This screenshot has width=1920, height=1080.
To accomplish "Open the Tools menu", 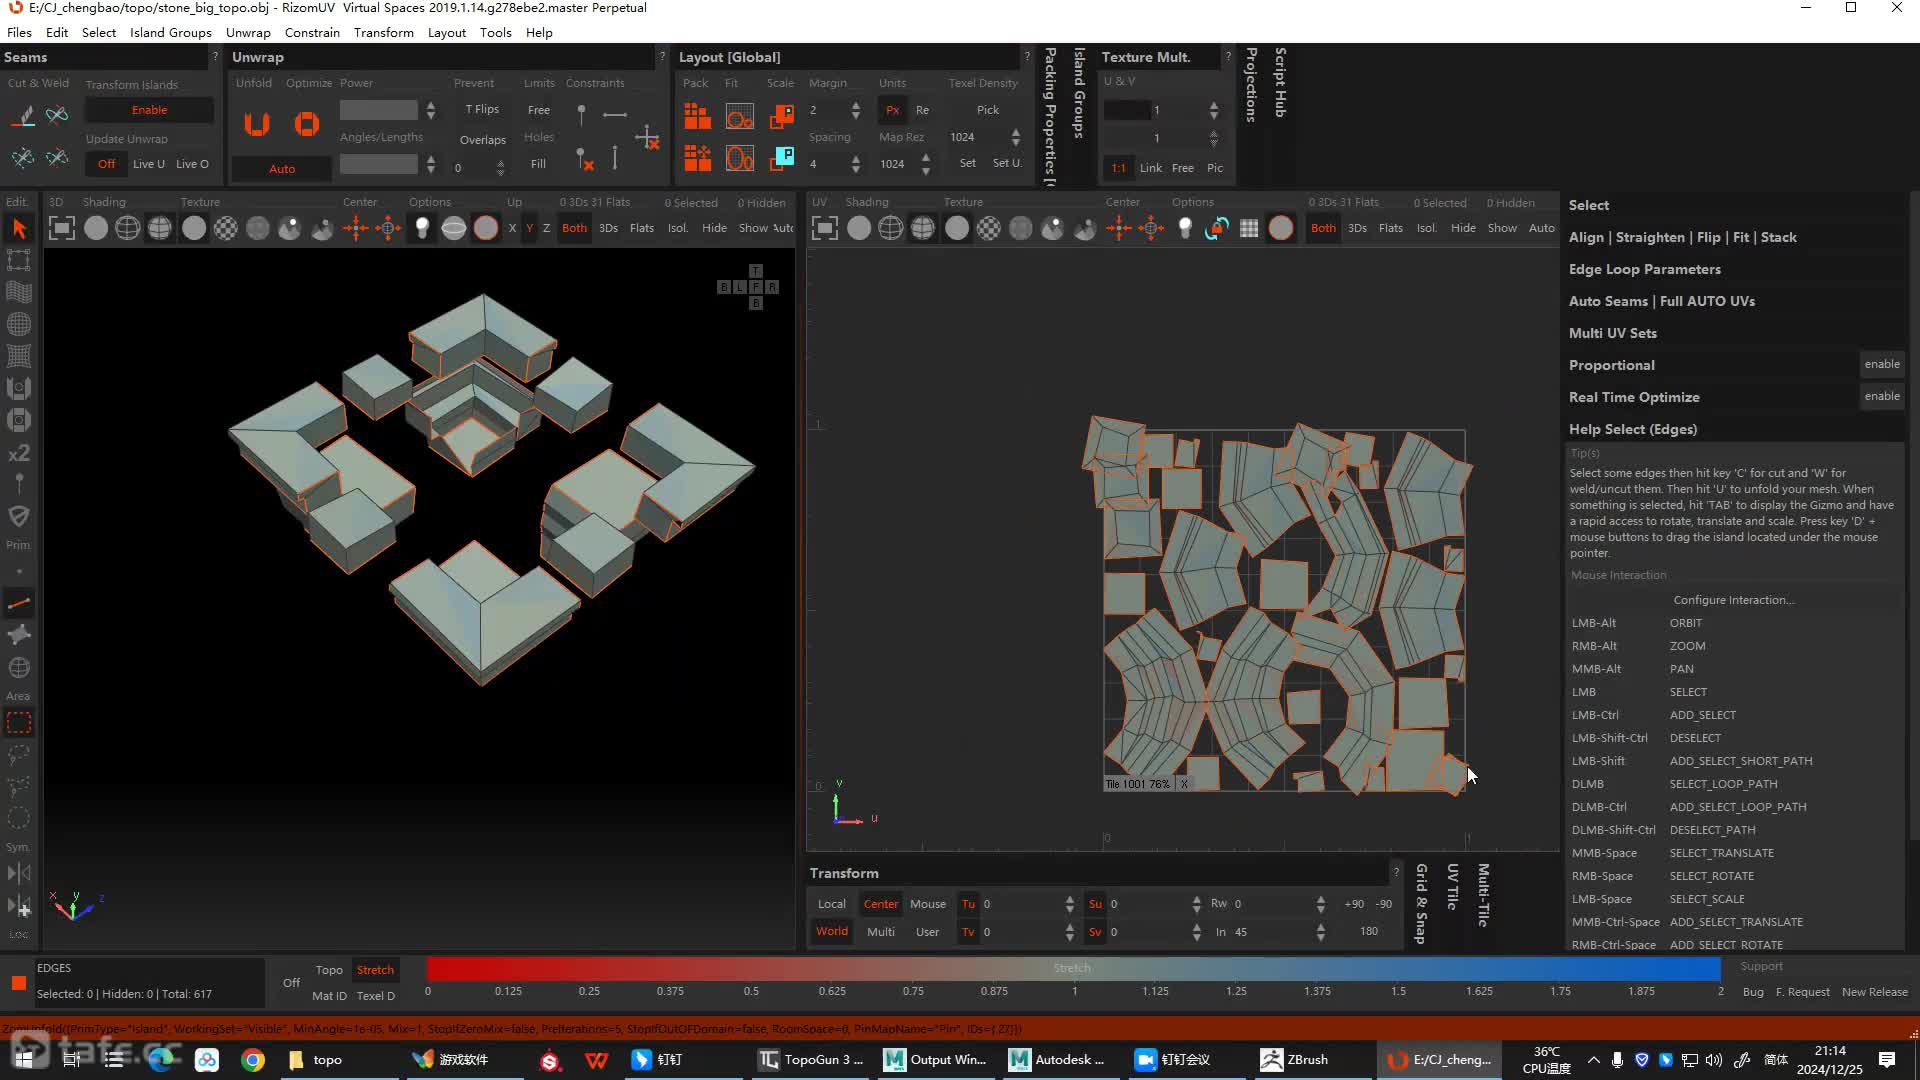I will click(x=495, y=32).
